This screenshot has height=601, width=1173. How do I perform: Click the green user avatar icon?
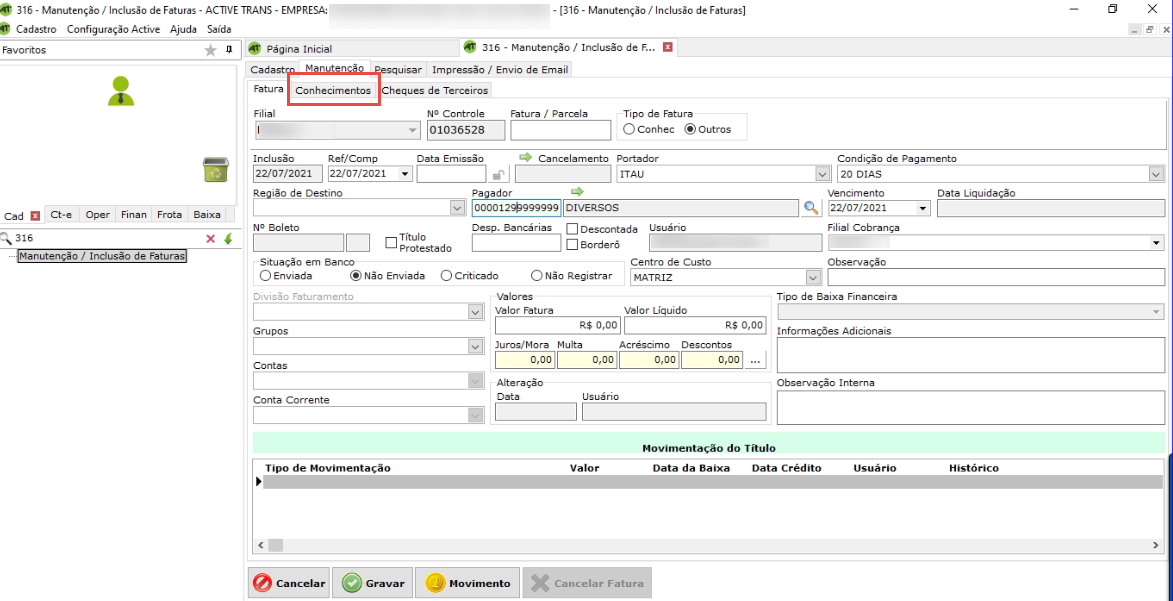121,91
